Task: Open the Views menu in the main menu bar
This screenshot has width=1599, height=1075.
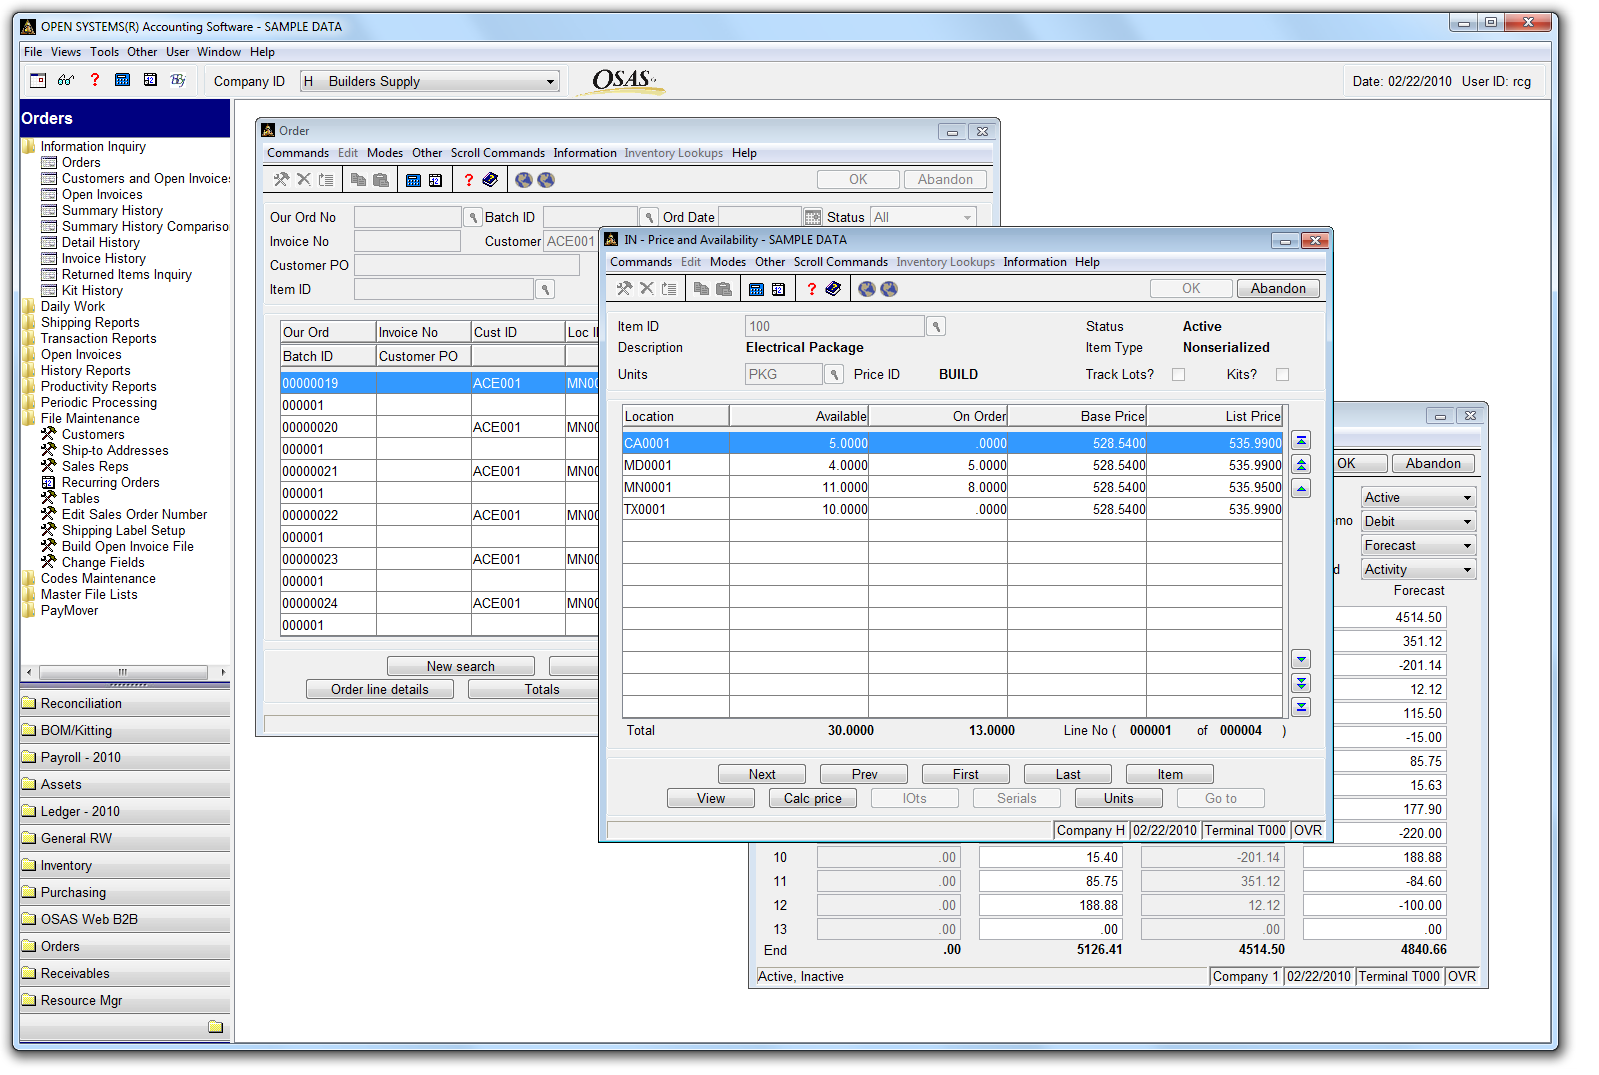Action: click(x=66, y=52)
